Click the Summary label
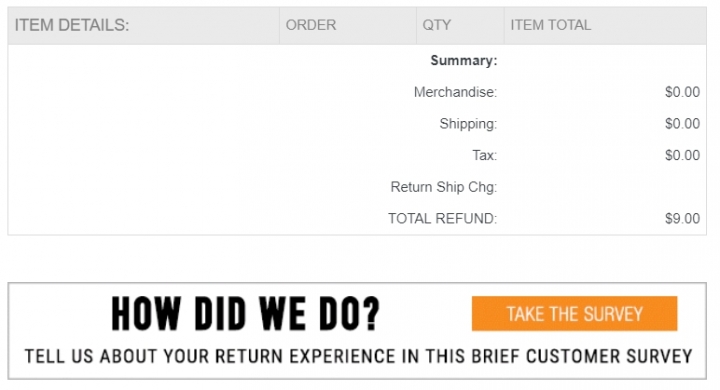 click(464, 61)
